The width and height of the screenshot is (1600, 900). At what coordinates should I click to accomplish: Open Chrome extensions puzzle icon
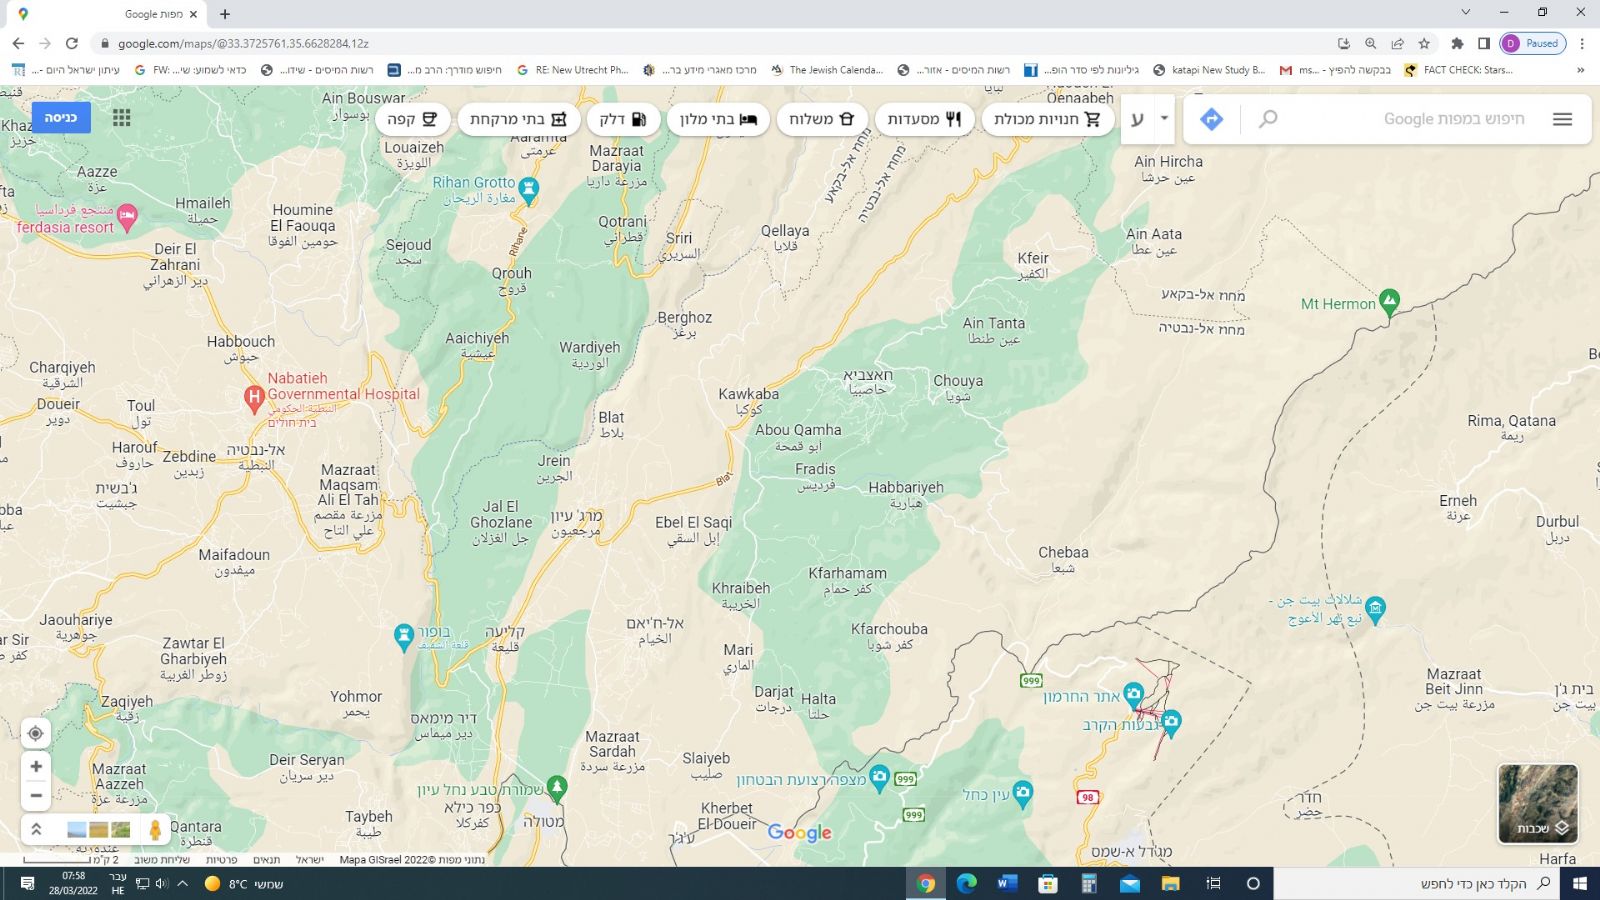(1457, 43)
